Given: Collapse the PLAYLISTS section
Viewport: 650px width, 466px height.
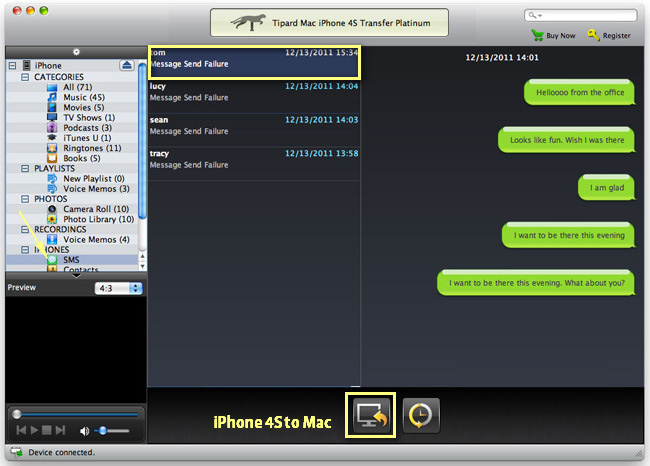Looking at the screenshot, I should click(x=25, y=168).
